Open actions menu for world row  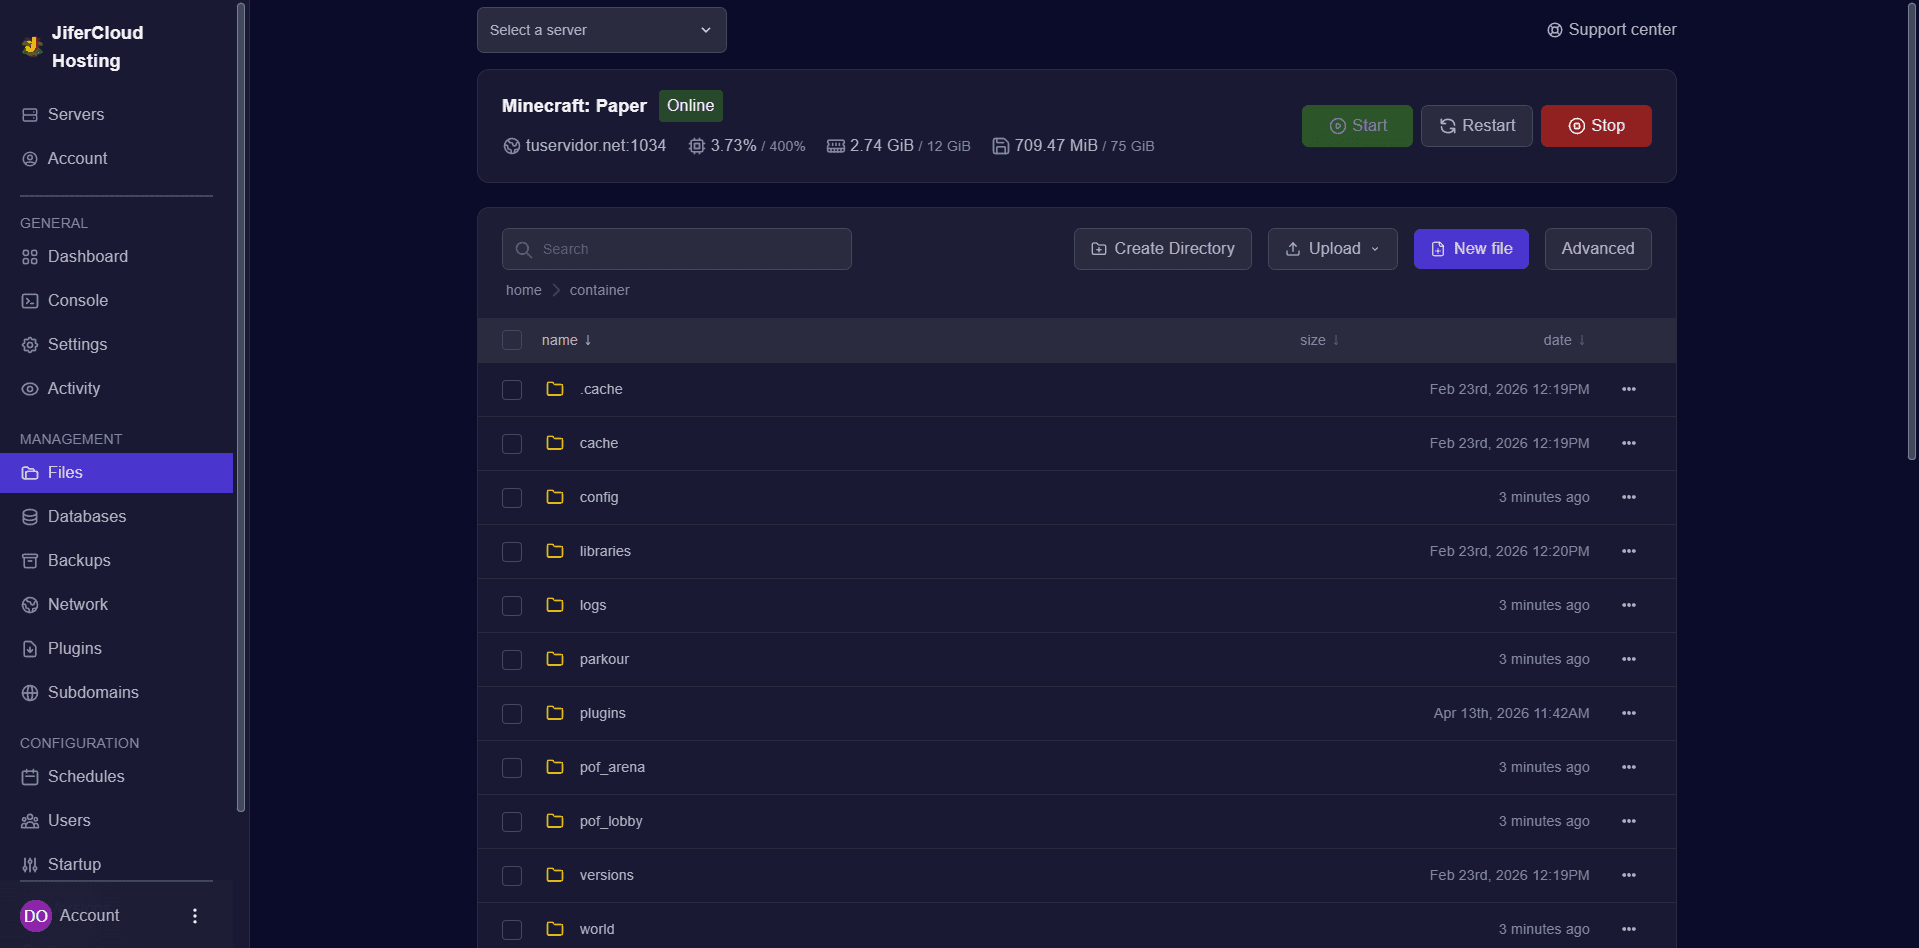coord(1629,929)
